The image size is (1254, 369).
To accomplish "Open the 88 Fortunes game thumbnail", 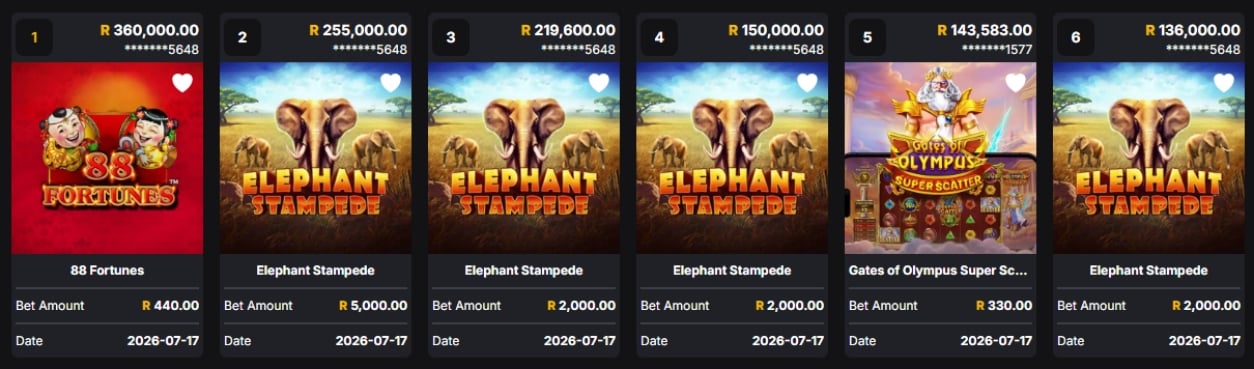I will click(x=107, y=158).
